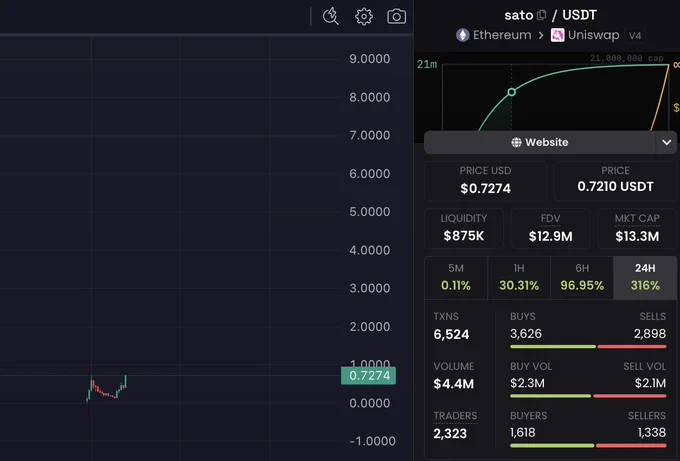Click the V4 version badge
Image resolution: width=680 pixels, height=461 pixels.
[x=635, y=36]
